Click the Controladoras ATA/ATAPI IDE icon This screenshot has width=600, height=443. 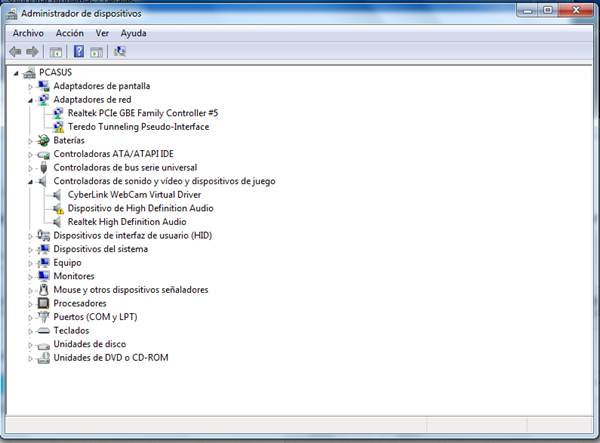click(44, 154)
